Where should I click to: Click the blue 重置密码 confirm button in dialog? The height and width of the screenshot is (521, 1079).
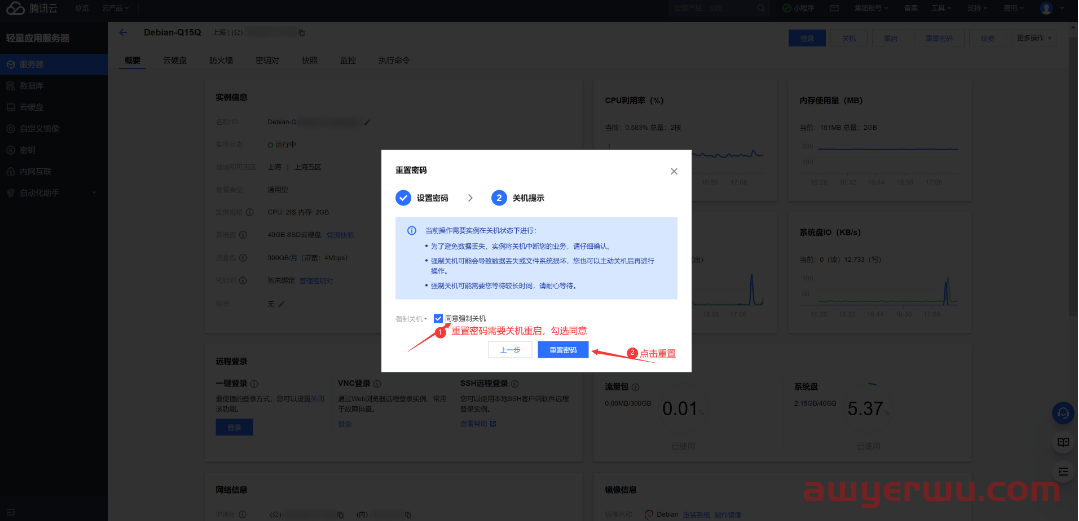[564, 350]
